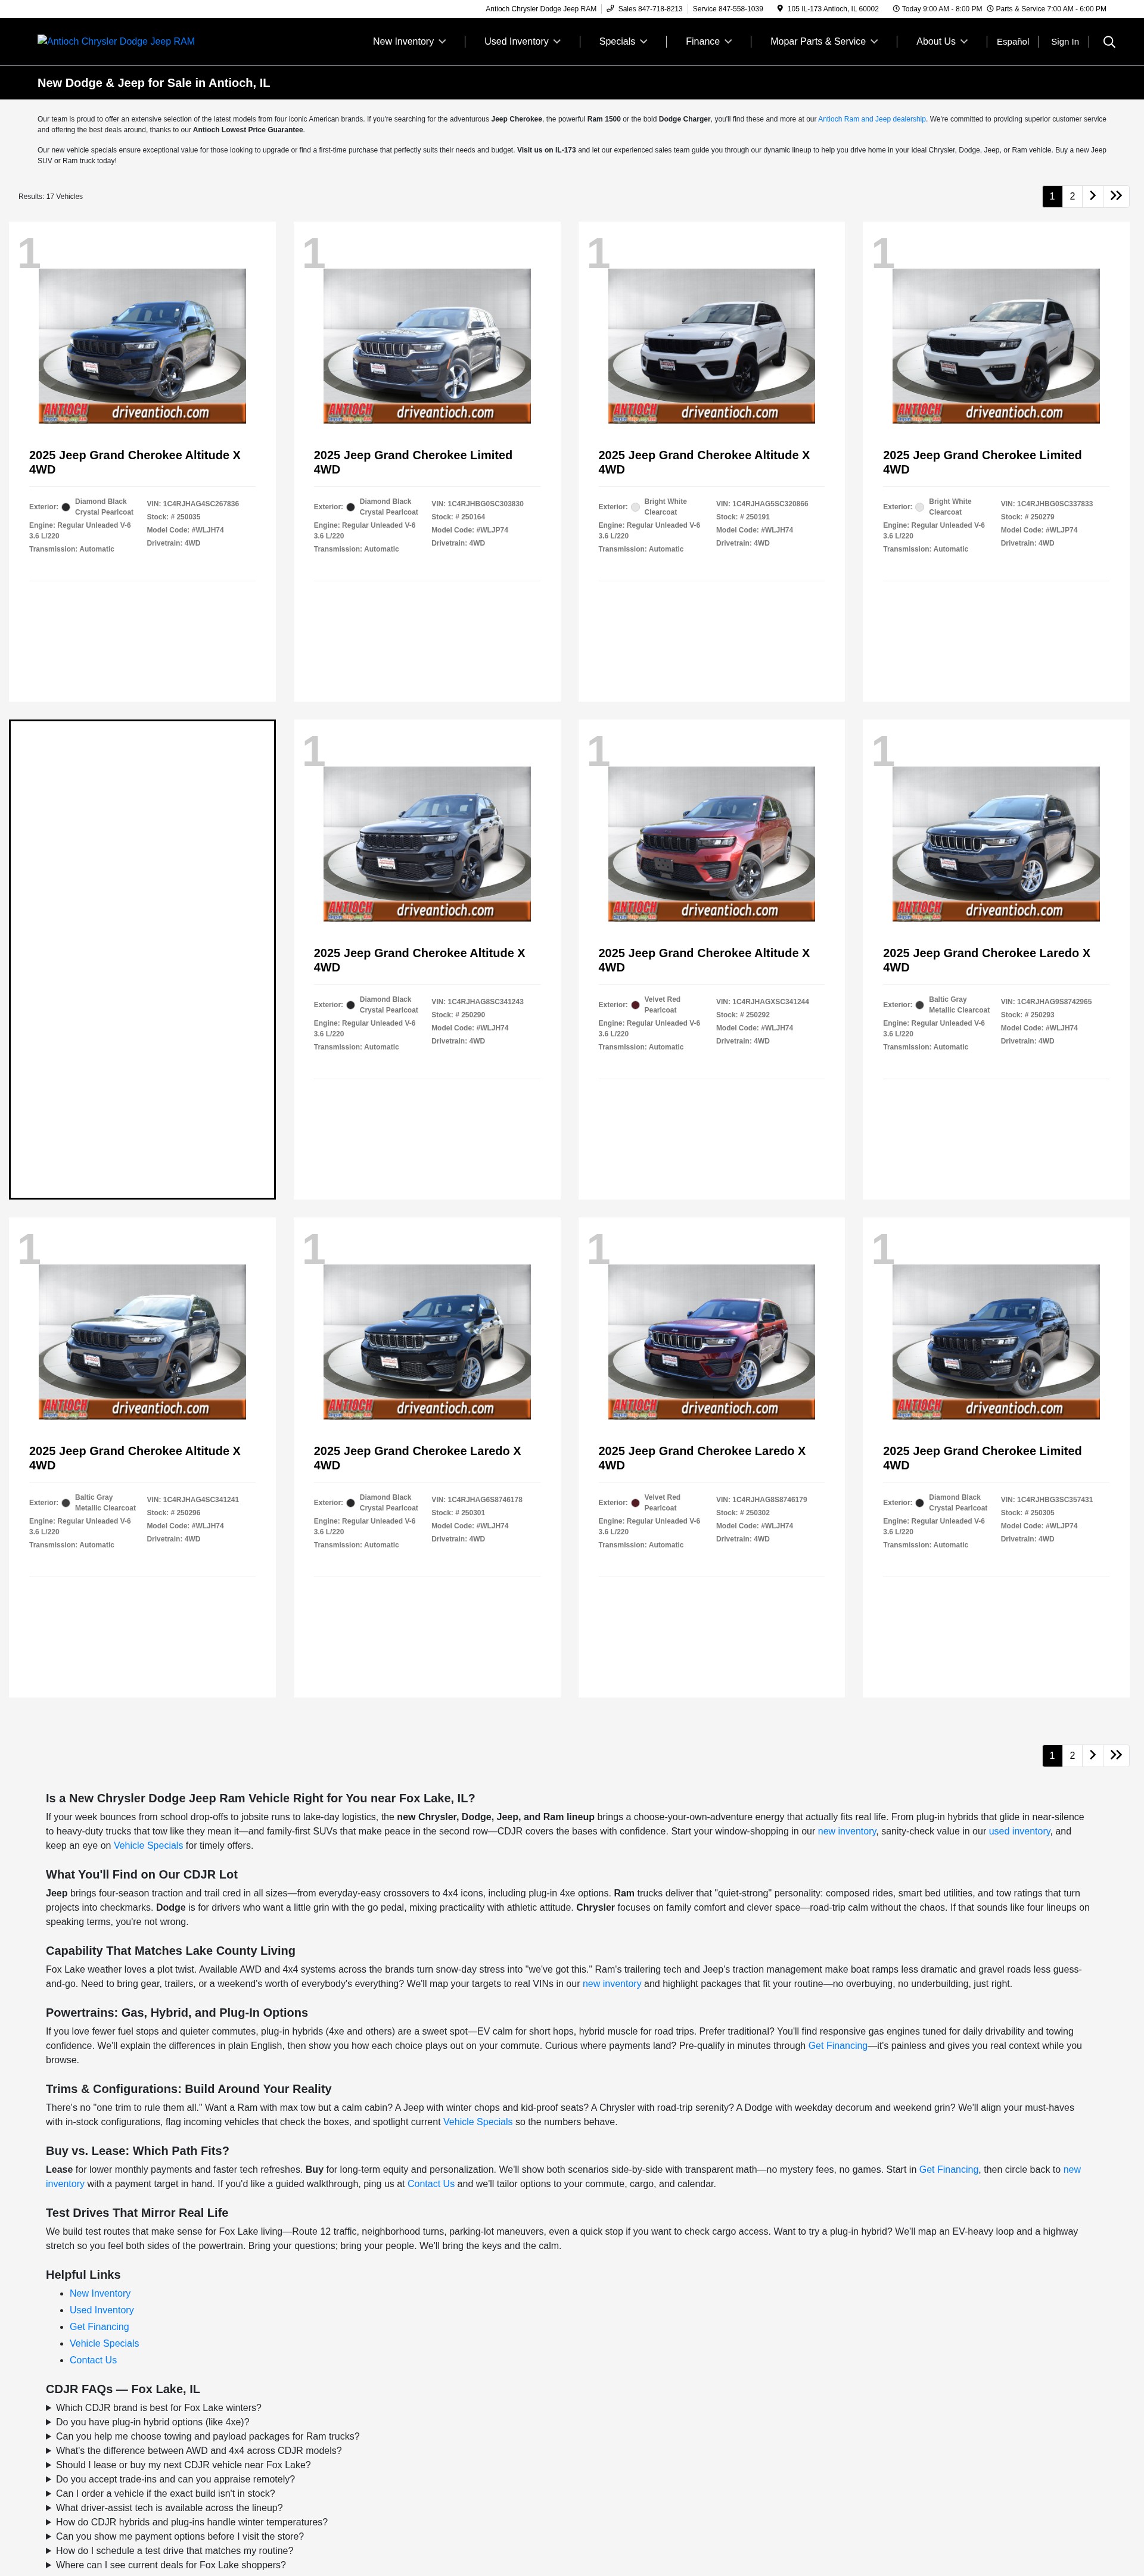Open photo of Grand Cherokee Limited stock 250305
Screen dimensions: 1144x2576
[x=996, y=1342]
